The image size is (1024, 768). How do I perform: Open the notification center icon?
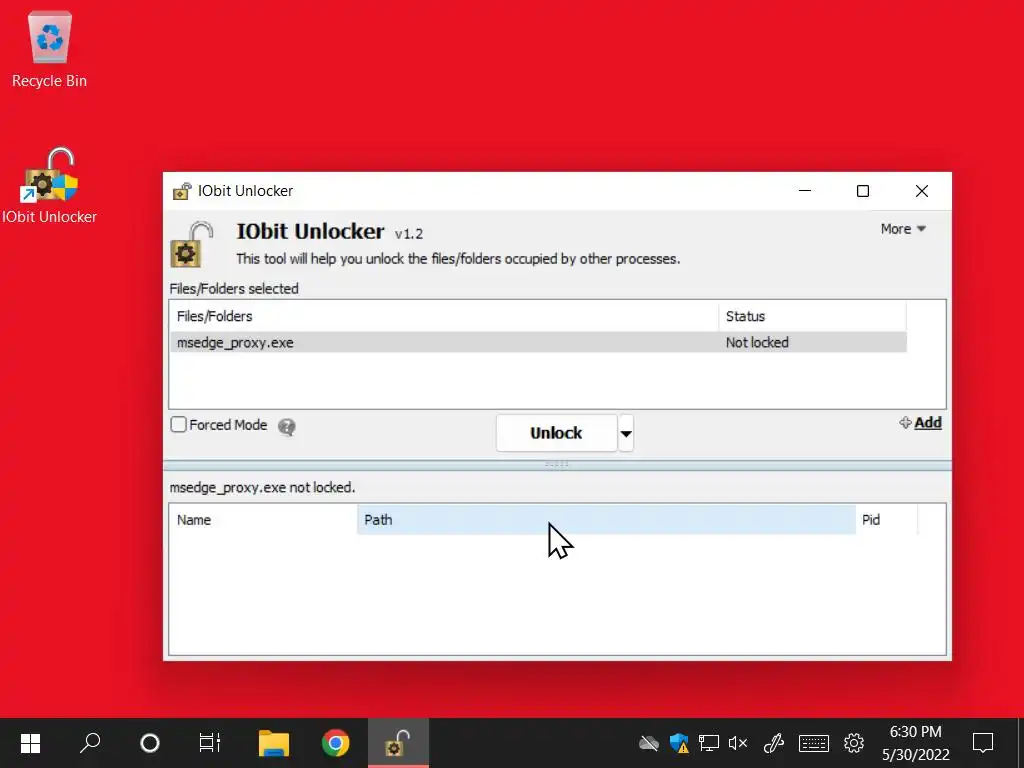(983, 743)
